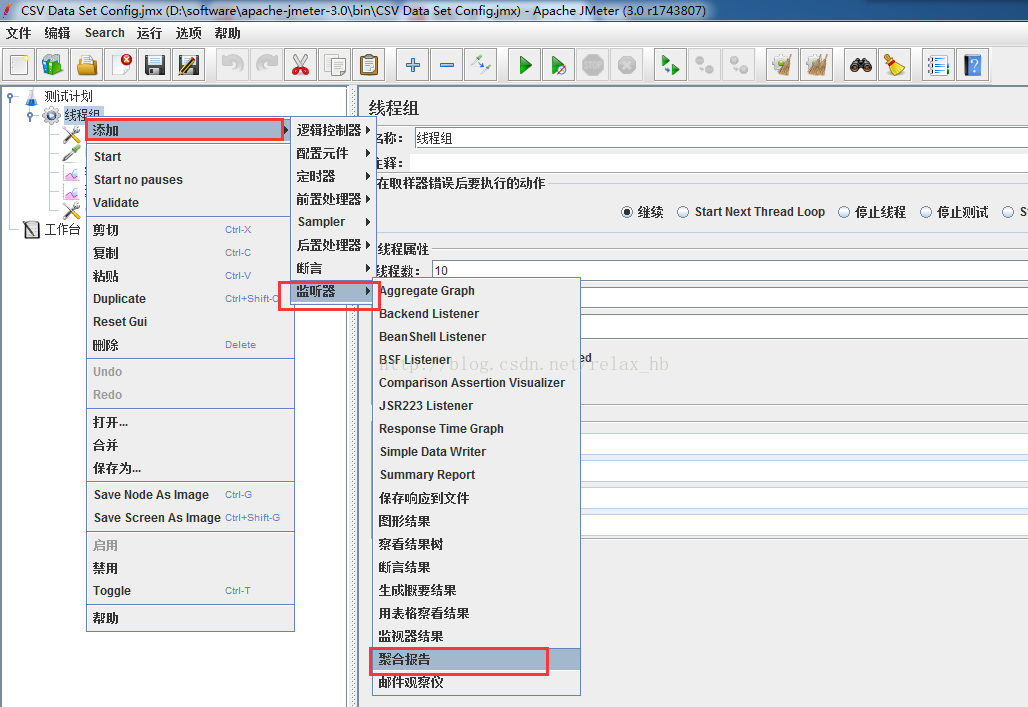Click the 名称 input field
Image resolution: width=1028 pixels, height=707 pixels.
[x=721, y=138]
